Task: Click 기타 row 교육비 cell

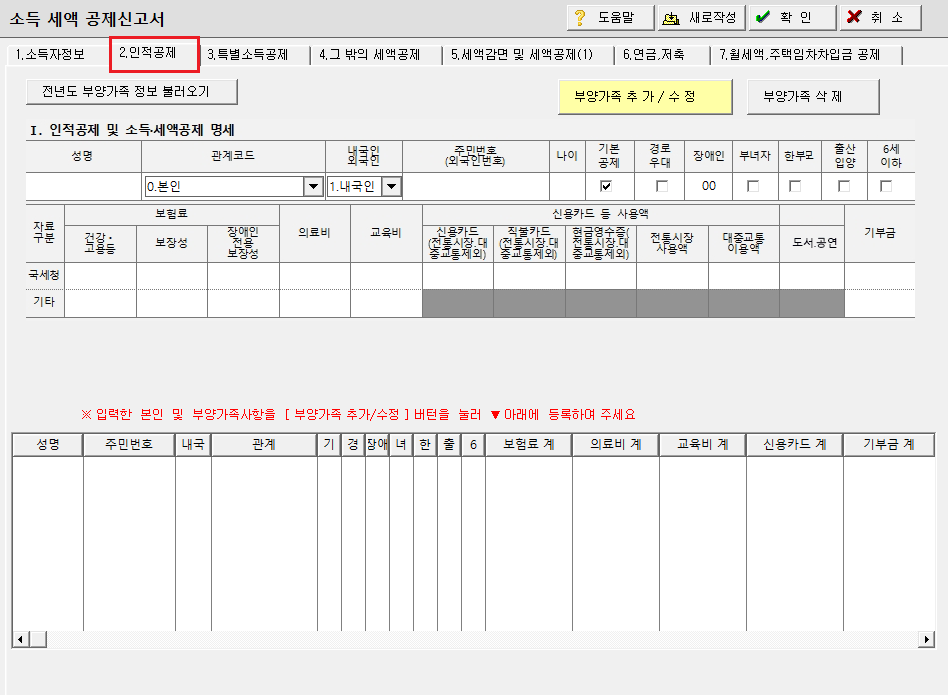Action: [386, 303]
